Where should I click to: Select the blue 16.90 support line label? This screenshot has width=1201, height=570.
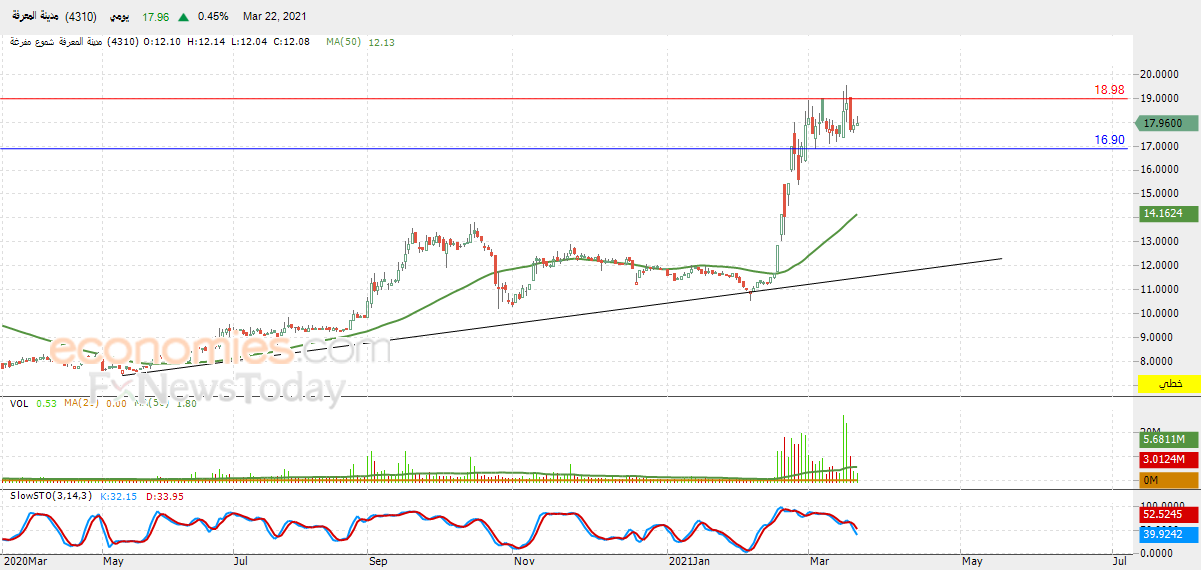1109,140
